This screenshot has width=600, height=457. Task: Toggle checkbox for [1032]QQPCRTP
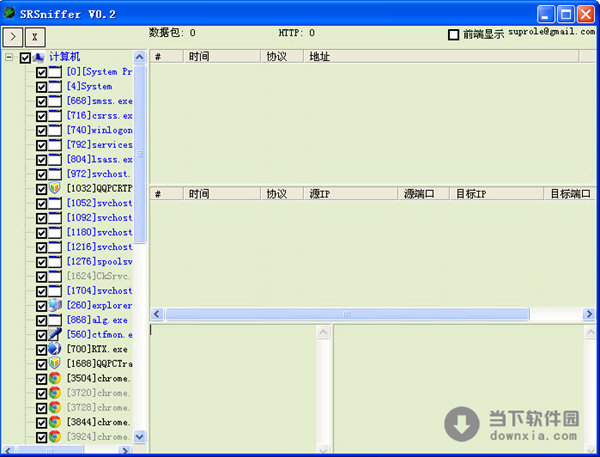point(41,189)
